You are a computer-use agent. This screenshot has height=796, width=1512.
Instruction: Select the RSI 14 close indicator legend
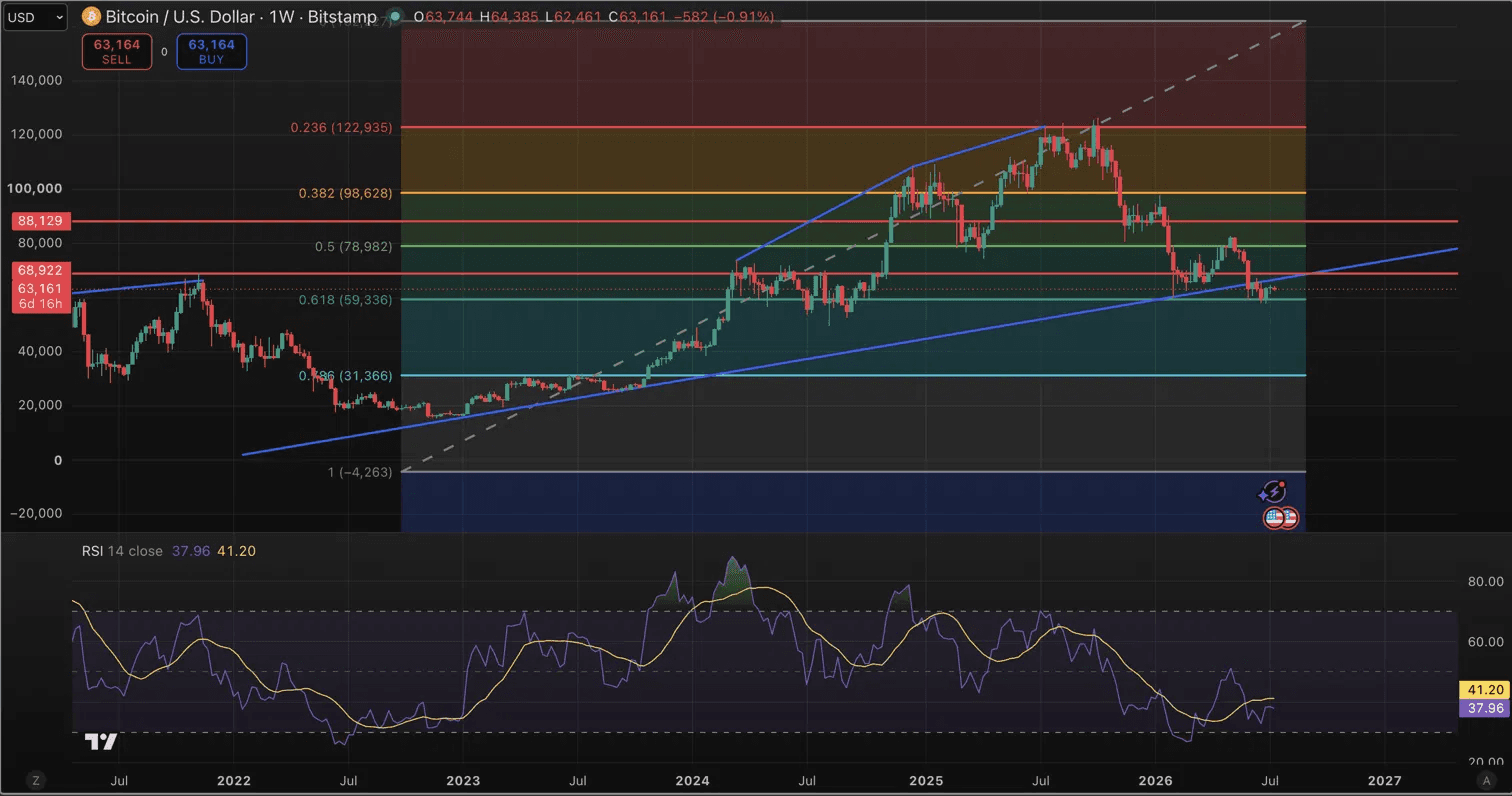click(122, 551)
